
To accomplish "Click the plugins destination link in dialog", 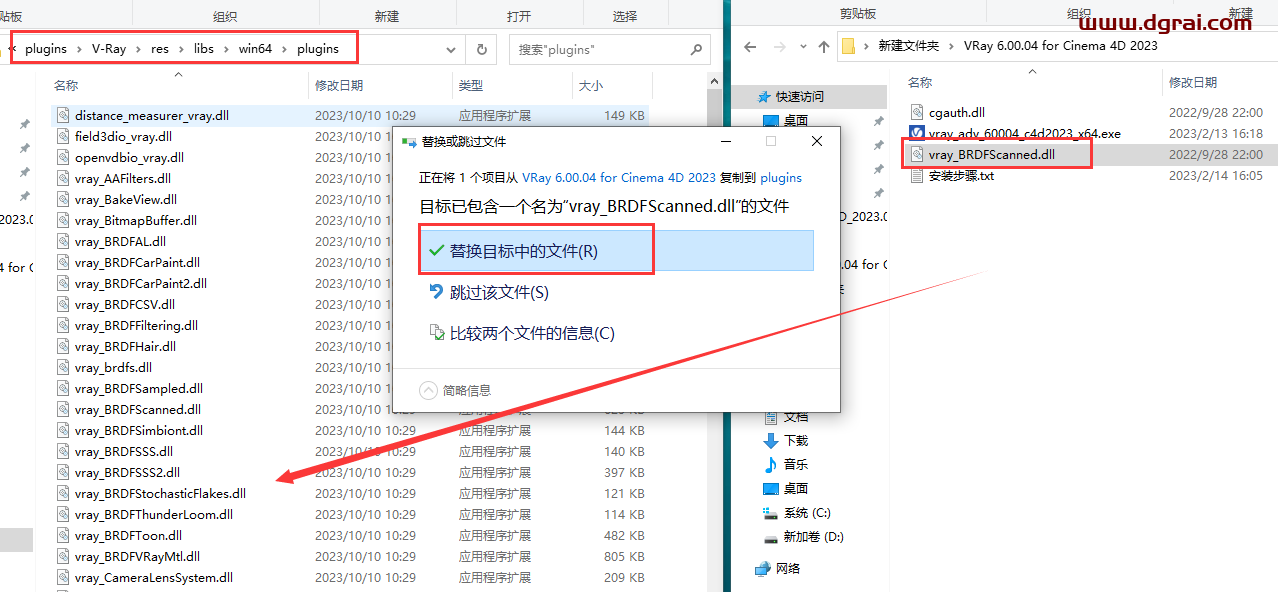I will click(x=781, y=177).
